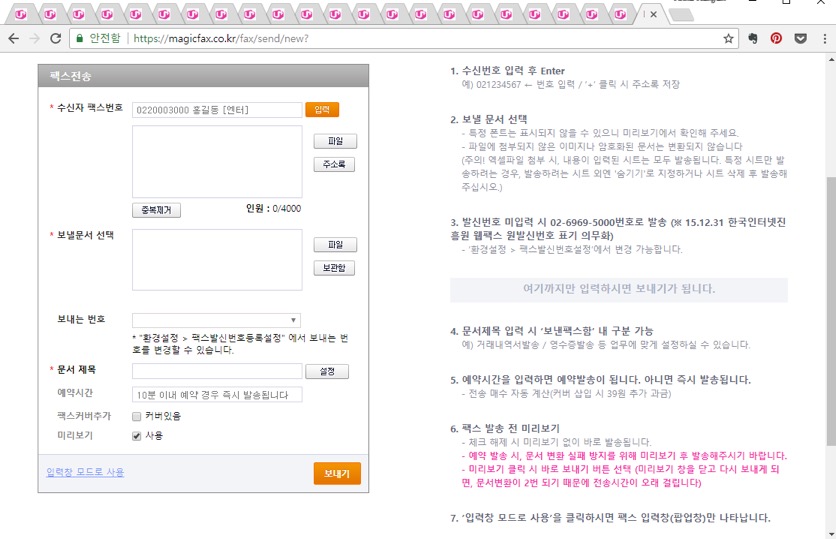Image resolution: width=836 pixels, height=539 pixels.
Task: Enable the 커버있음 fax cover checkbox
Action: coord(137,416)
